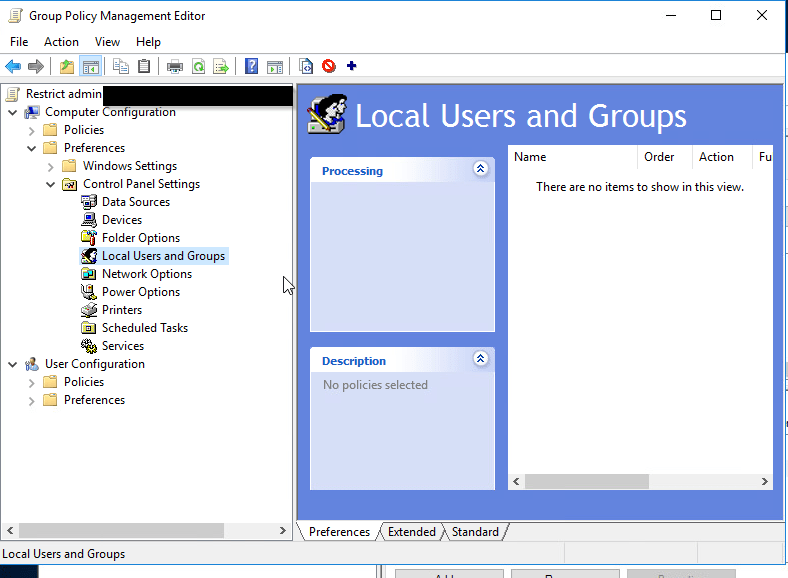Open Help with the question mark icon

(x=251, y=66)
